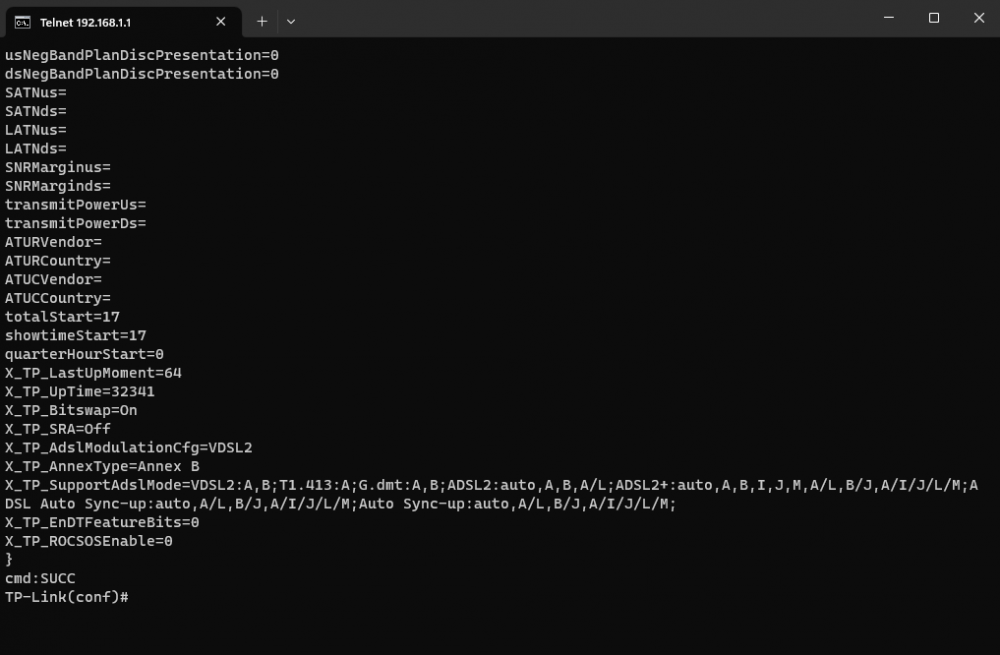Click the X_TP_ROCSOSEnable=0 line

(89, 541)
